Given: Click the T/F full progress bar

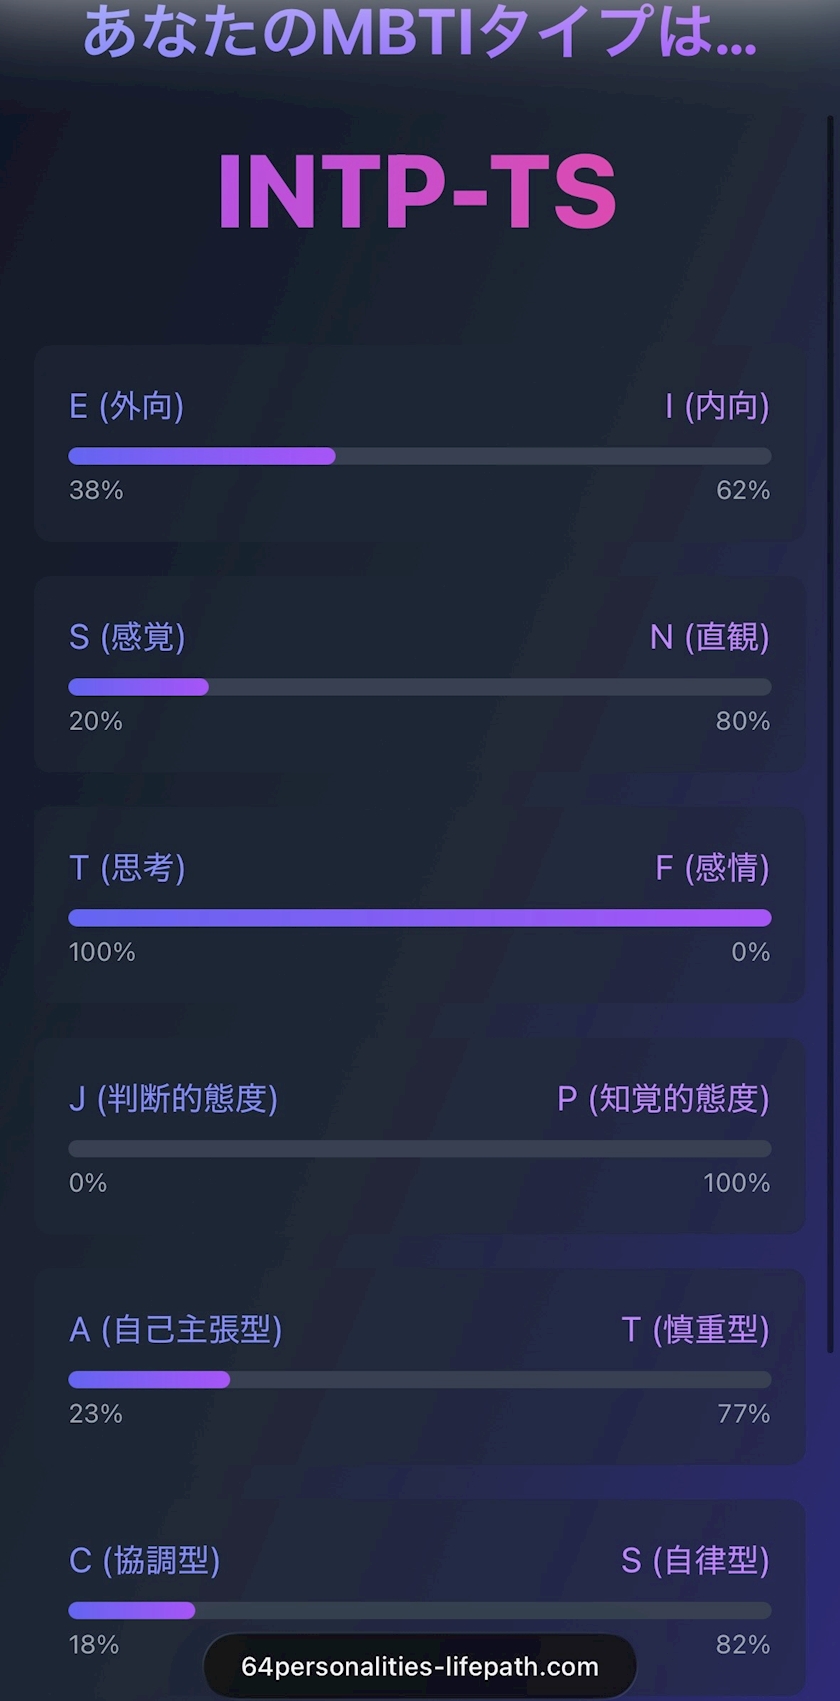Looking at the screenshot, I should click(420, 918).
